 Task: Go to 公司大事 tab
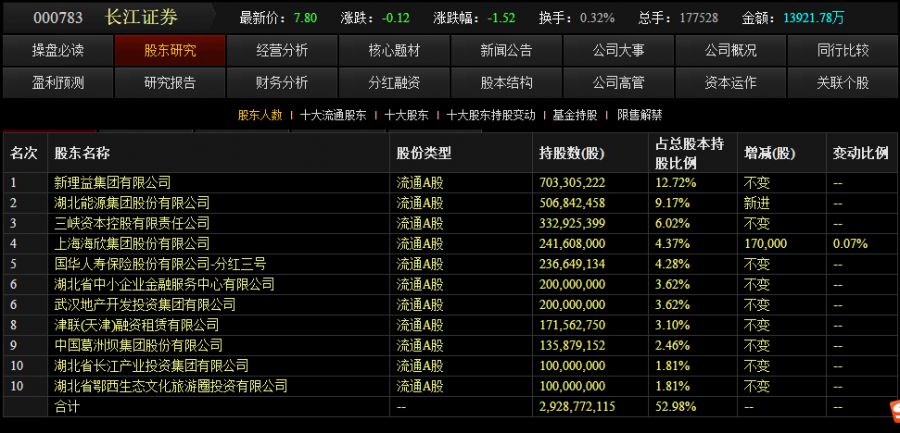(x=619, y=51)
